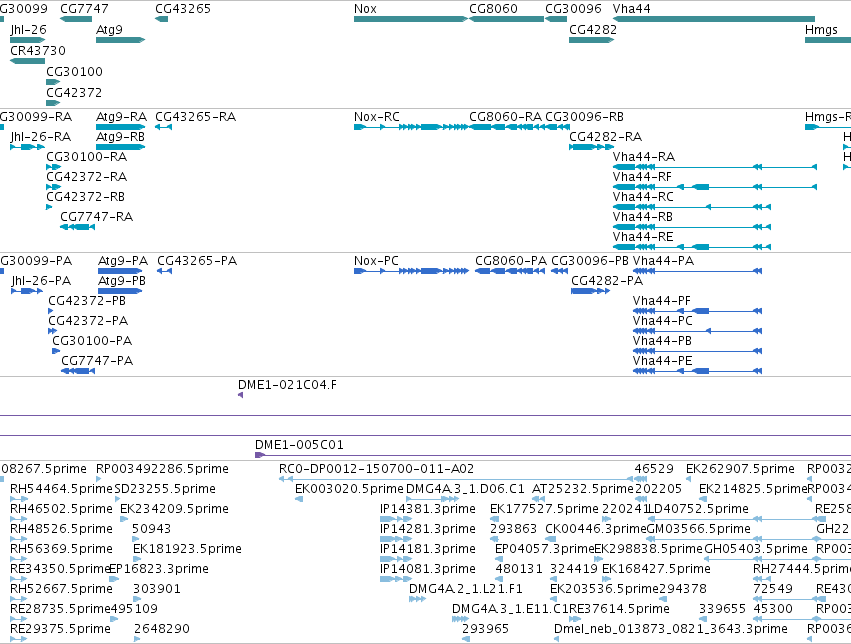Select the CG30100-PA protein label

pyautogui.click(x=92, y=341)
